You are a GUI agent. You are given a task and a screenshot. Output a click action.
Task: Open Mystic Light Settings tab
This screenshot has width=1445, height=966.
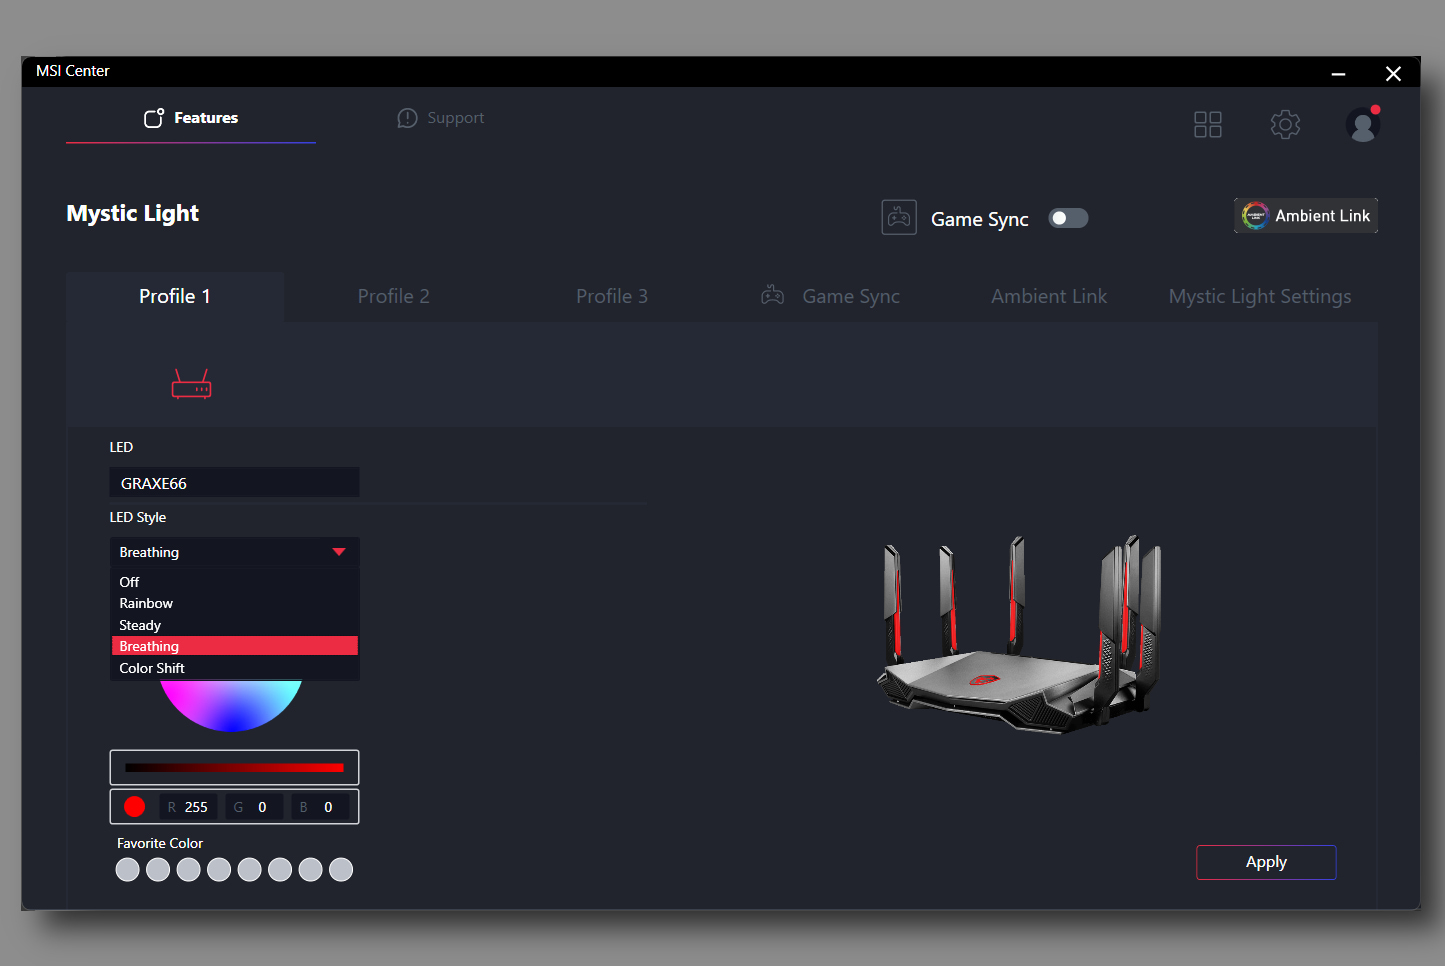[1260, 296]
